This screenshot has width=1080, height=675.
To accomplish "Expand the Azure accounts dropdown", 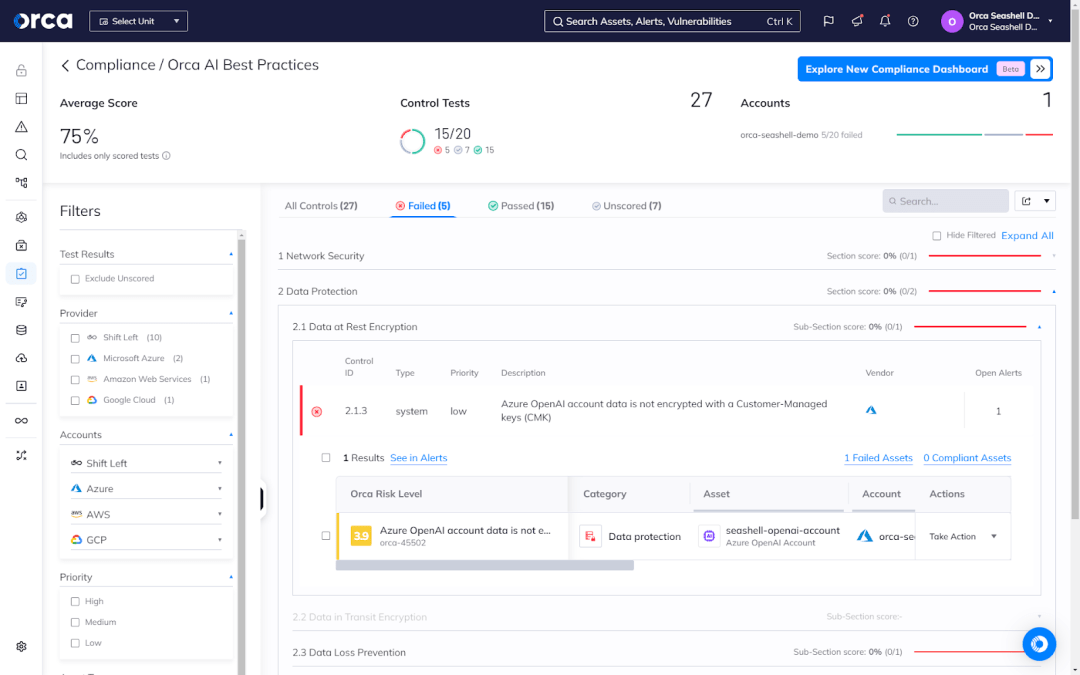I will coord(146,488).
